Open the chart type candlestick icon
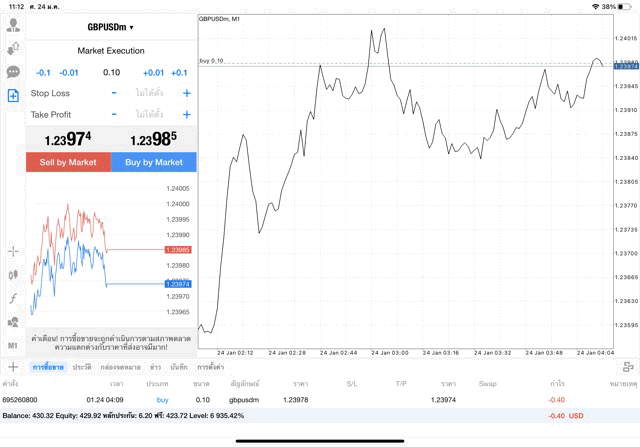Viewport: 640px width, 447px height. click(x=13, y=274)
